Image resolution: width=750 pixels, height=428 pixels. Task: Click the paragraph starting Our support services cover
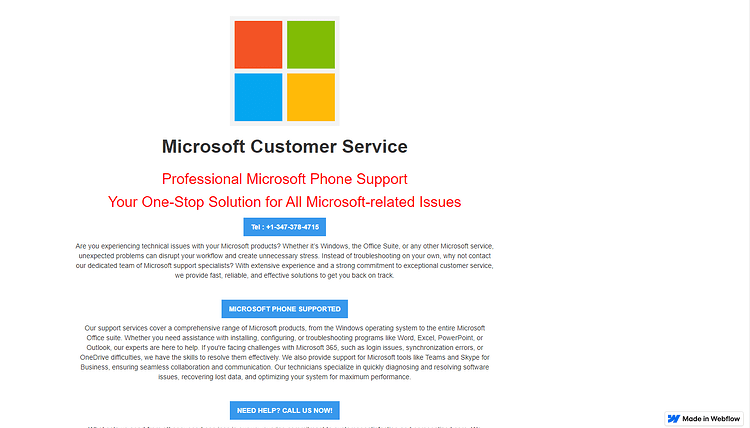click(x=285, y=352)
